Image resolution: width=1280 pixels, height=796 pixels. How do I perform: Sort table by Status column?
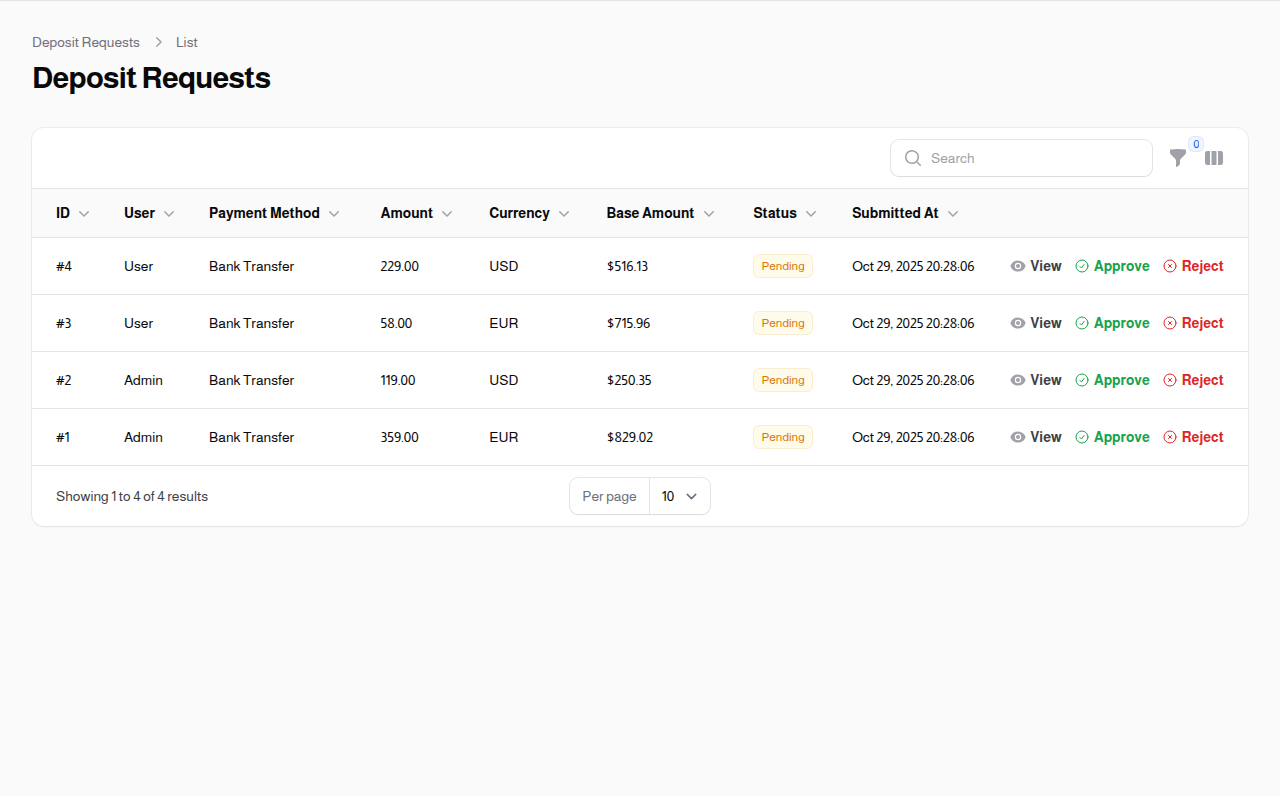point(784,213)
